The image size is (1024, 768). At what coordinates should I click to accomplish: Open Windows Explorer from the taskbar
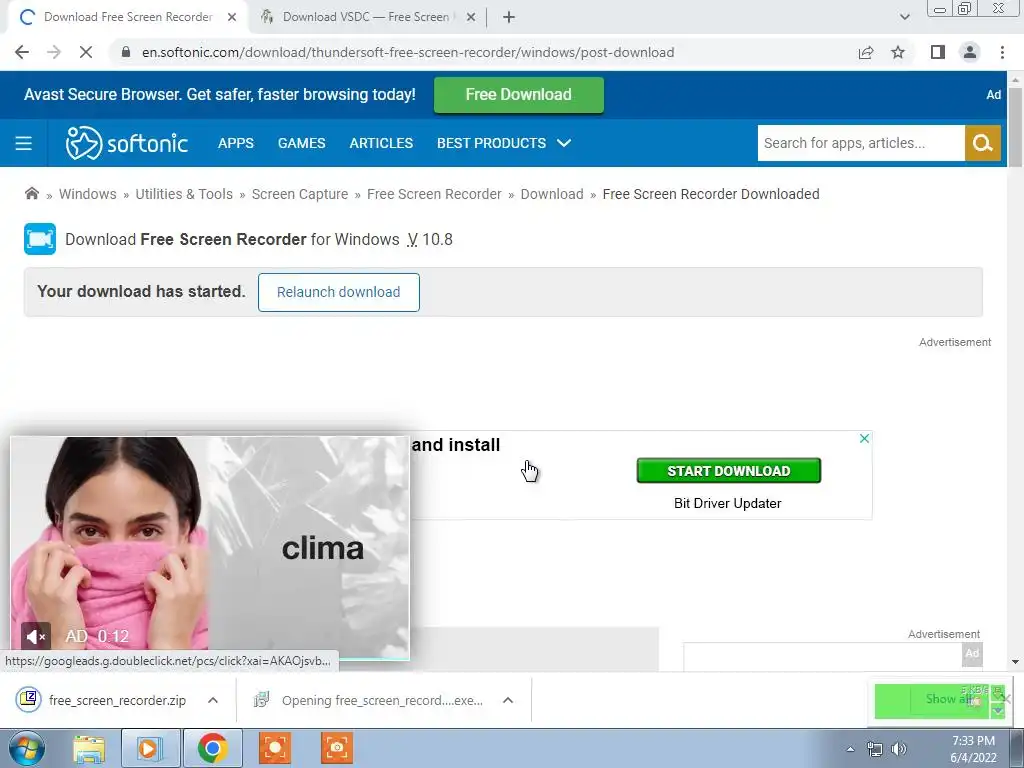click(89, 748)
